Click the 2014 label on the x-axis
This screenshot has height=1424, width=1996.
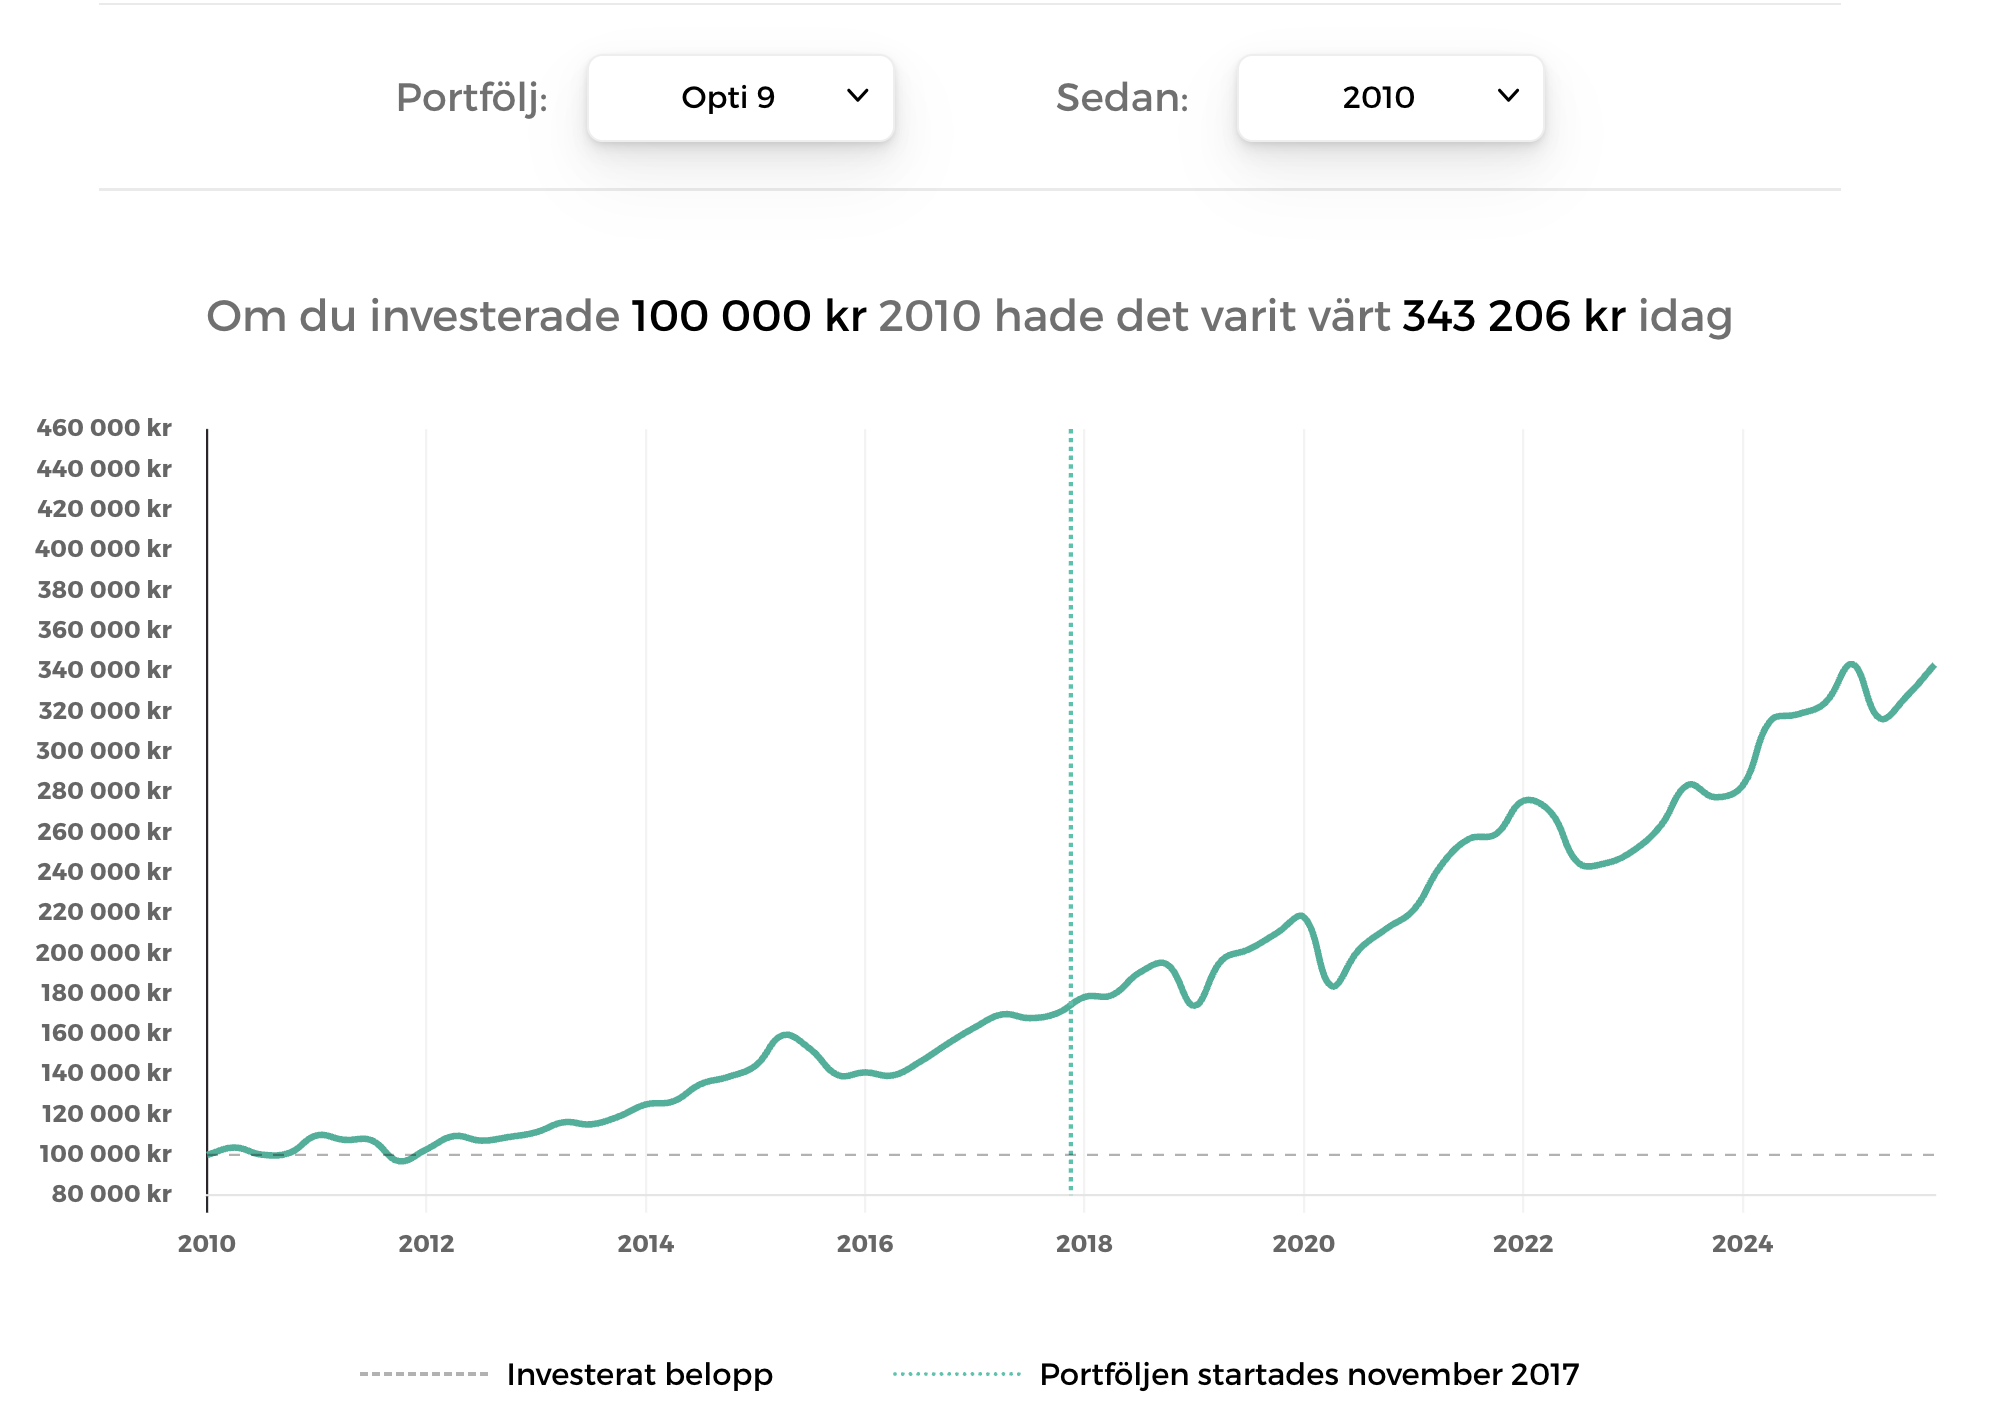tap(645, 1244)
